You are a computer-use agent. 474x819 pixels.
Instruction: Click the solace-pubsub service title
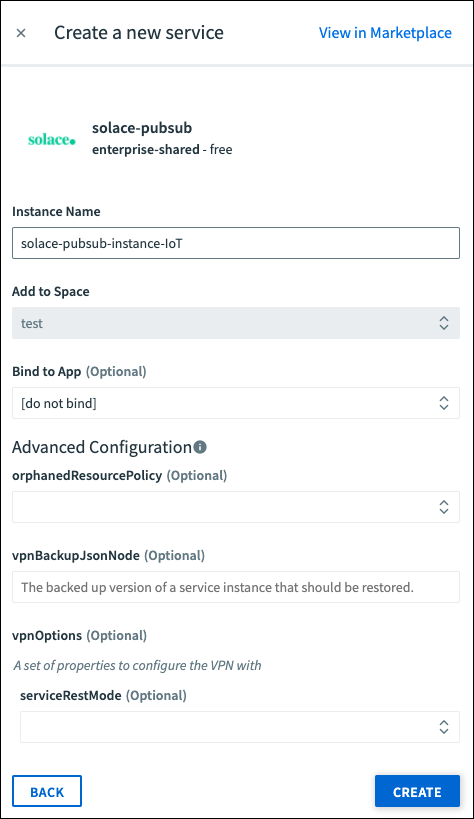coord(142,128)
